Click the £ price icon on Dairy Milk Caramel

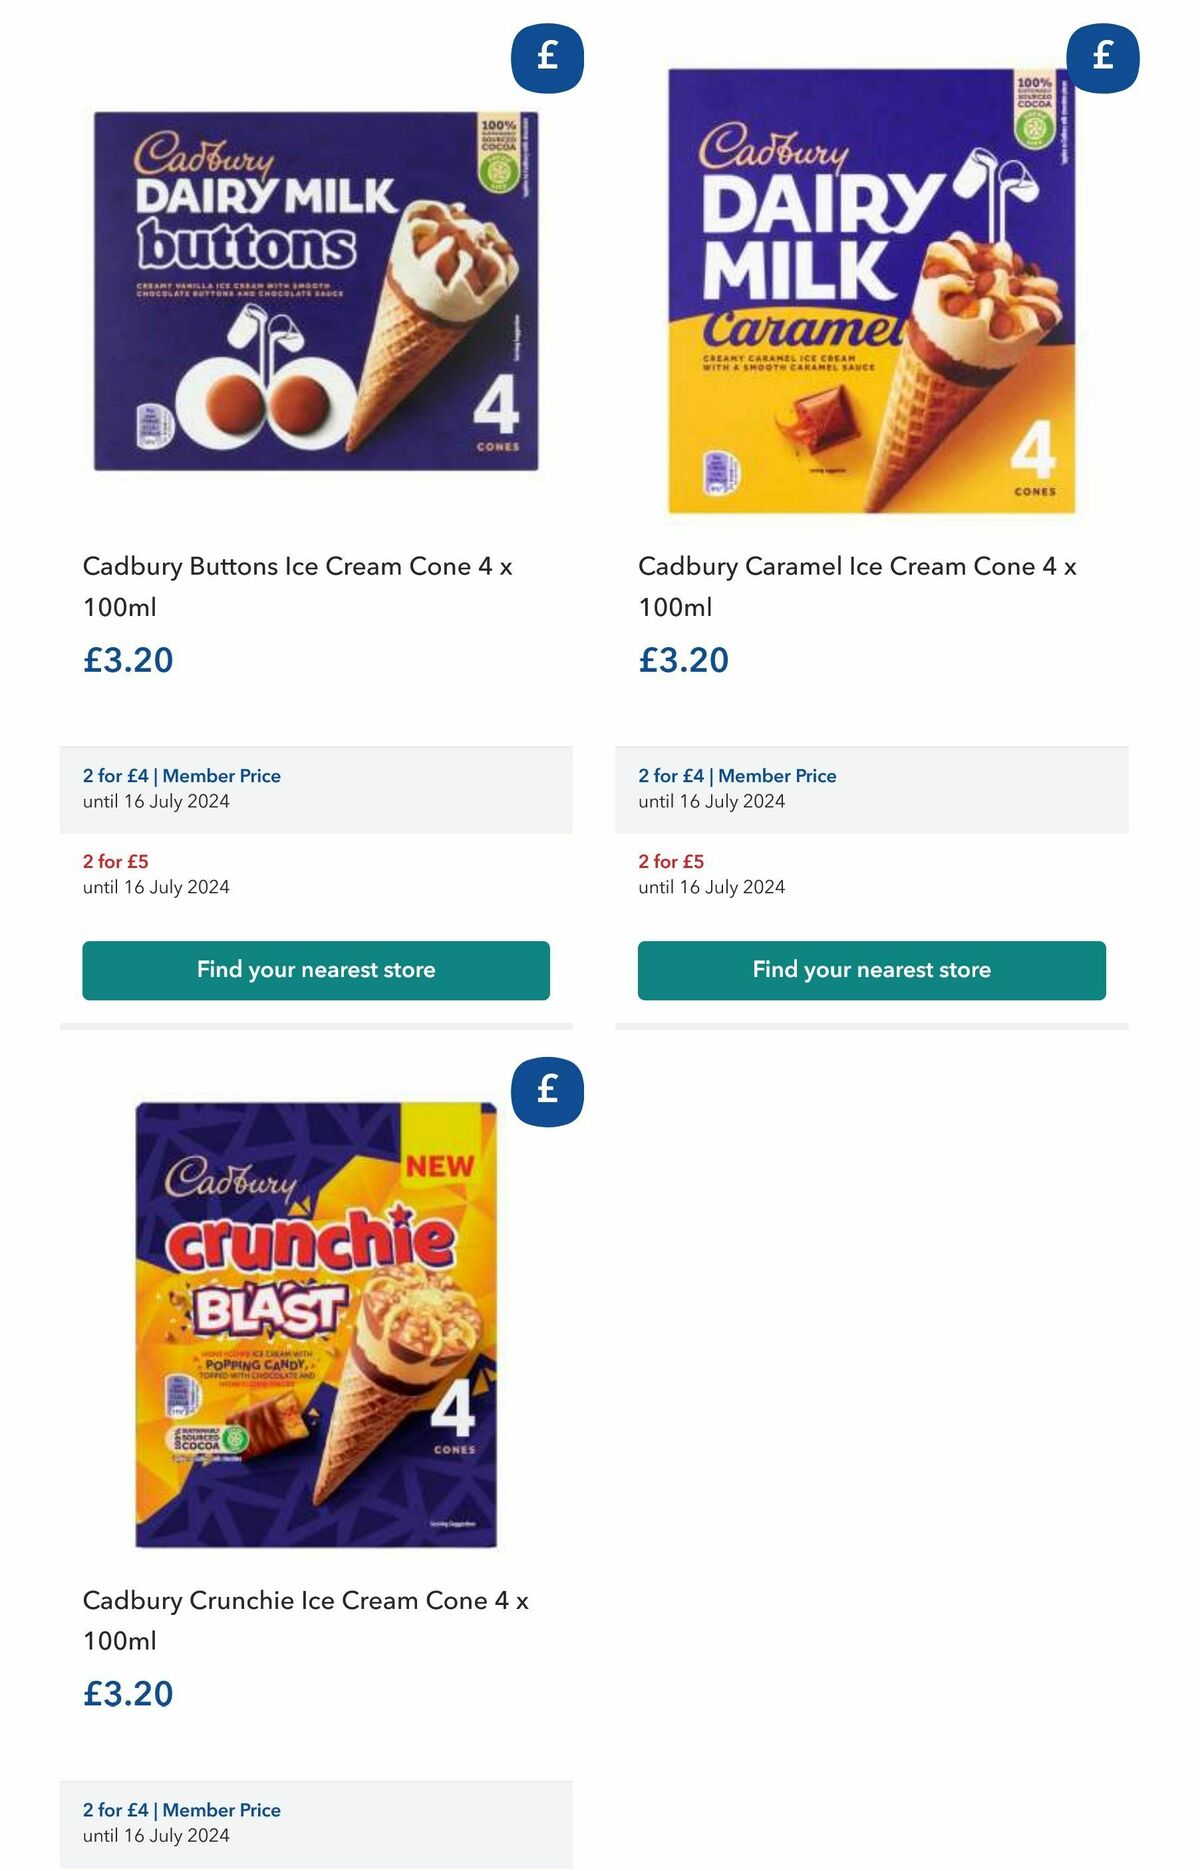1101,57
